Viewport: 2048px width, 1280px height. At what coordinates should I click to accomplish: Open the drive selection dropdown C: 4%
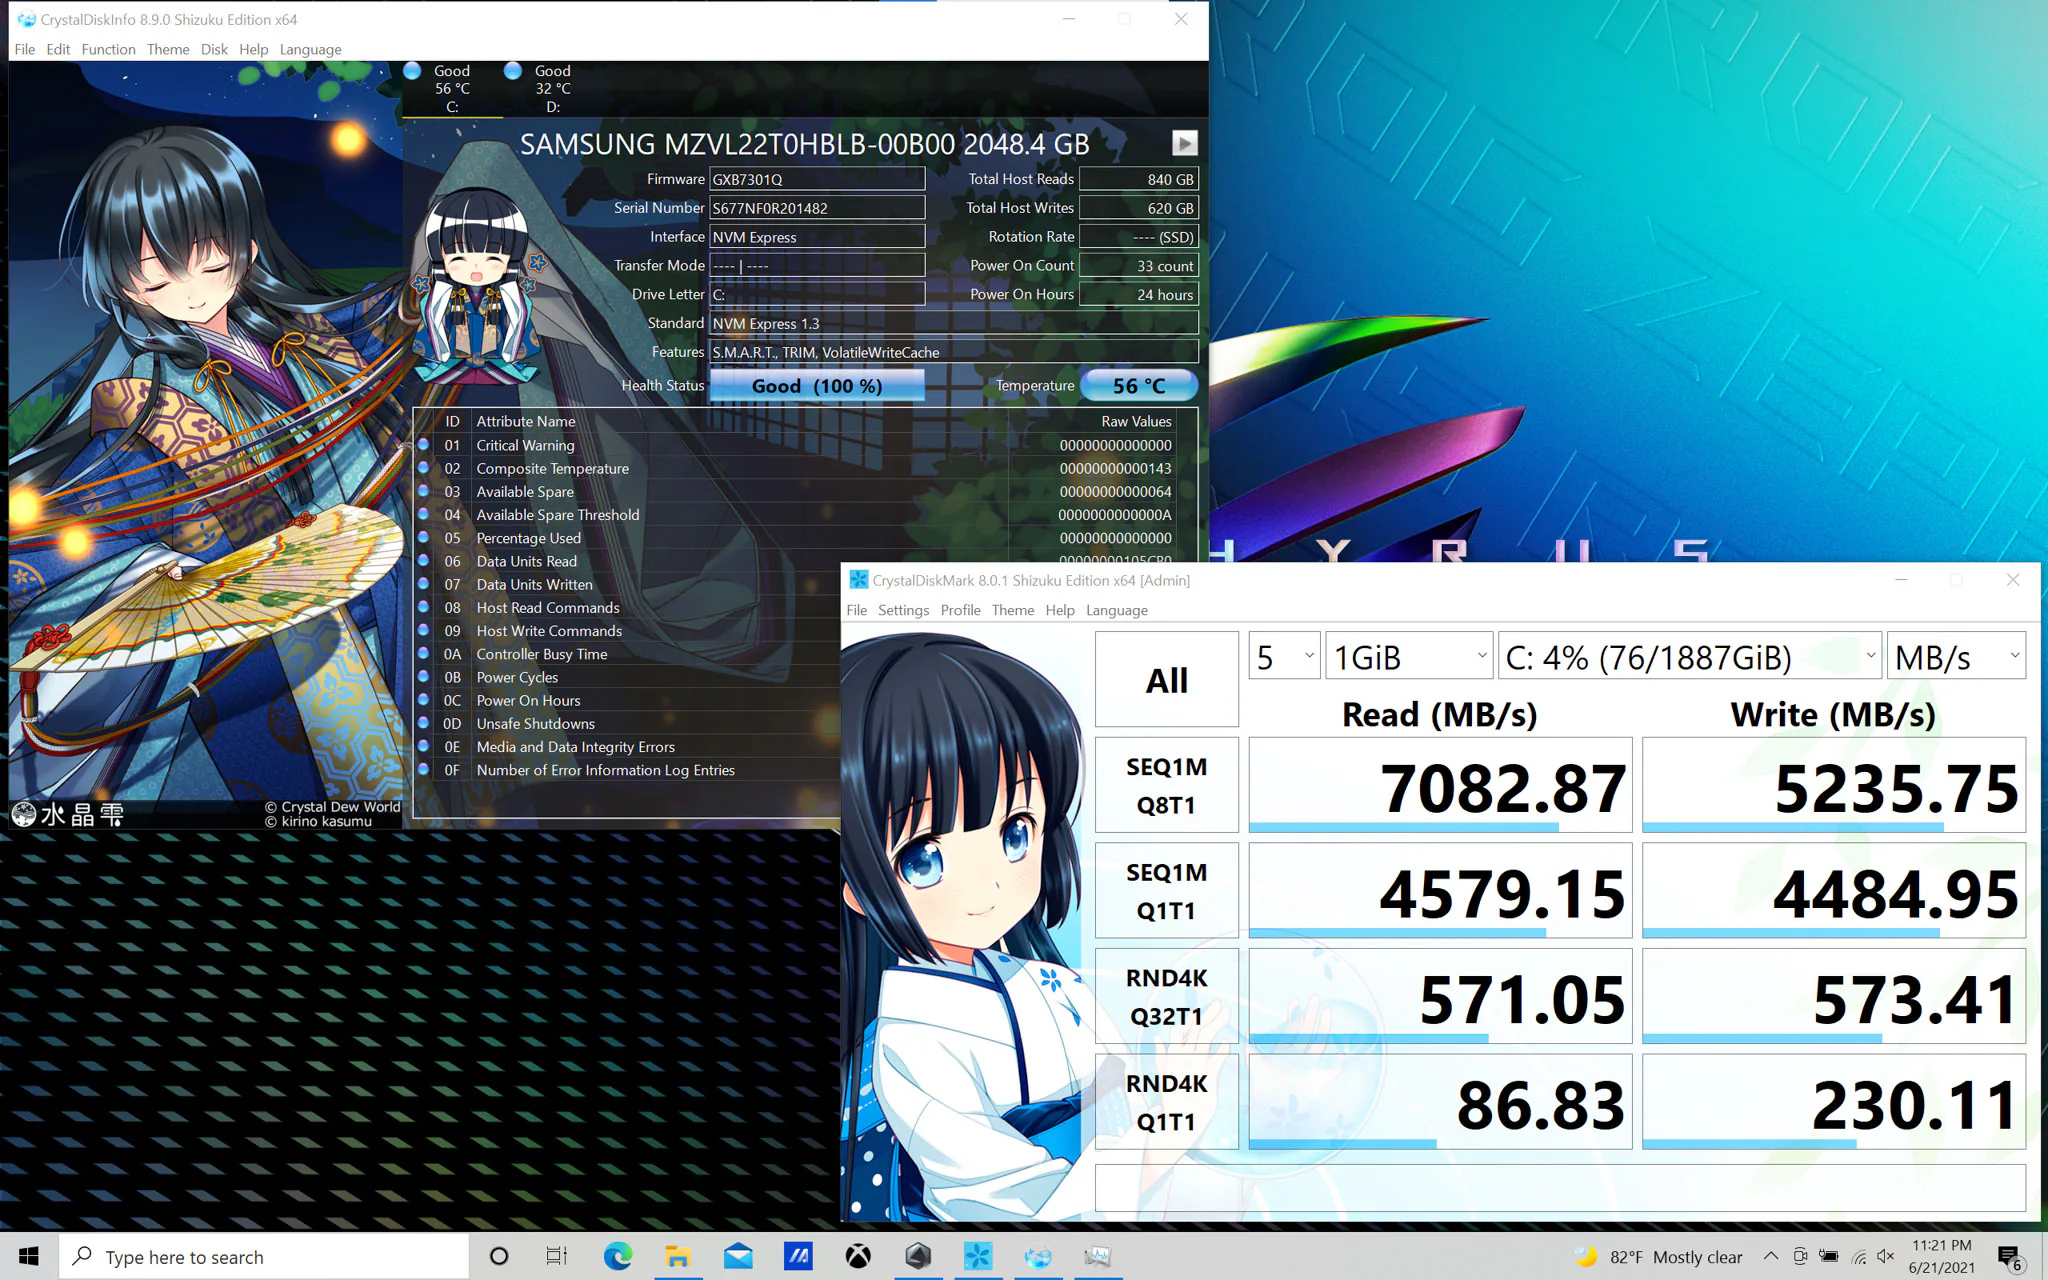click(1690, 657)
